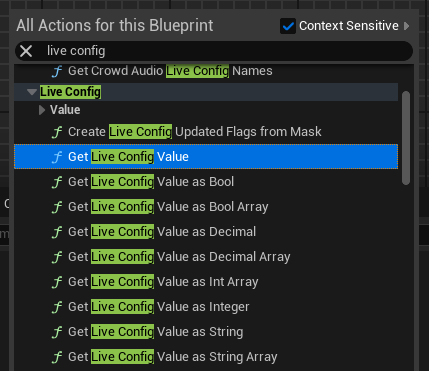Image resolution: width=429 pixels, height=371 pixels.
Task: Click the function icon of Value as Decimal Array
Action: point(57,257)
